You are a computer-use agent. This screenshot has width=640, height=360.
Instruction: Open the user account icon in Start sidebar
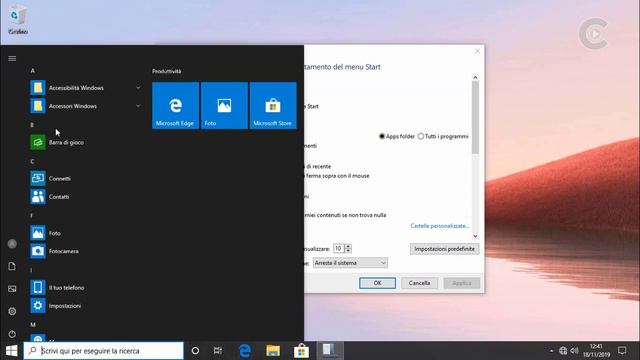click(12, 244)
